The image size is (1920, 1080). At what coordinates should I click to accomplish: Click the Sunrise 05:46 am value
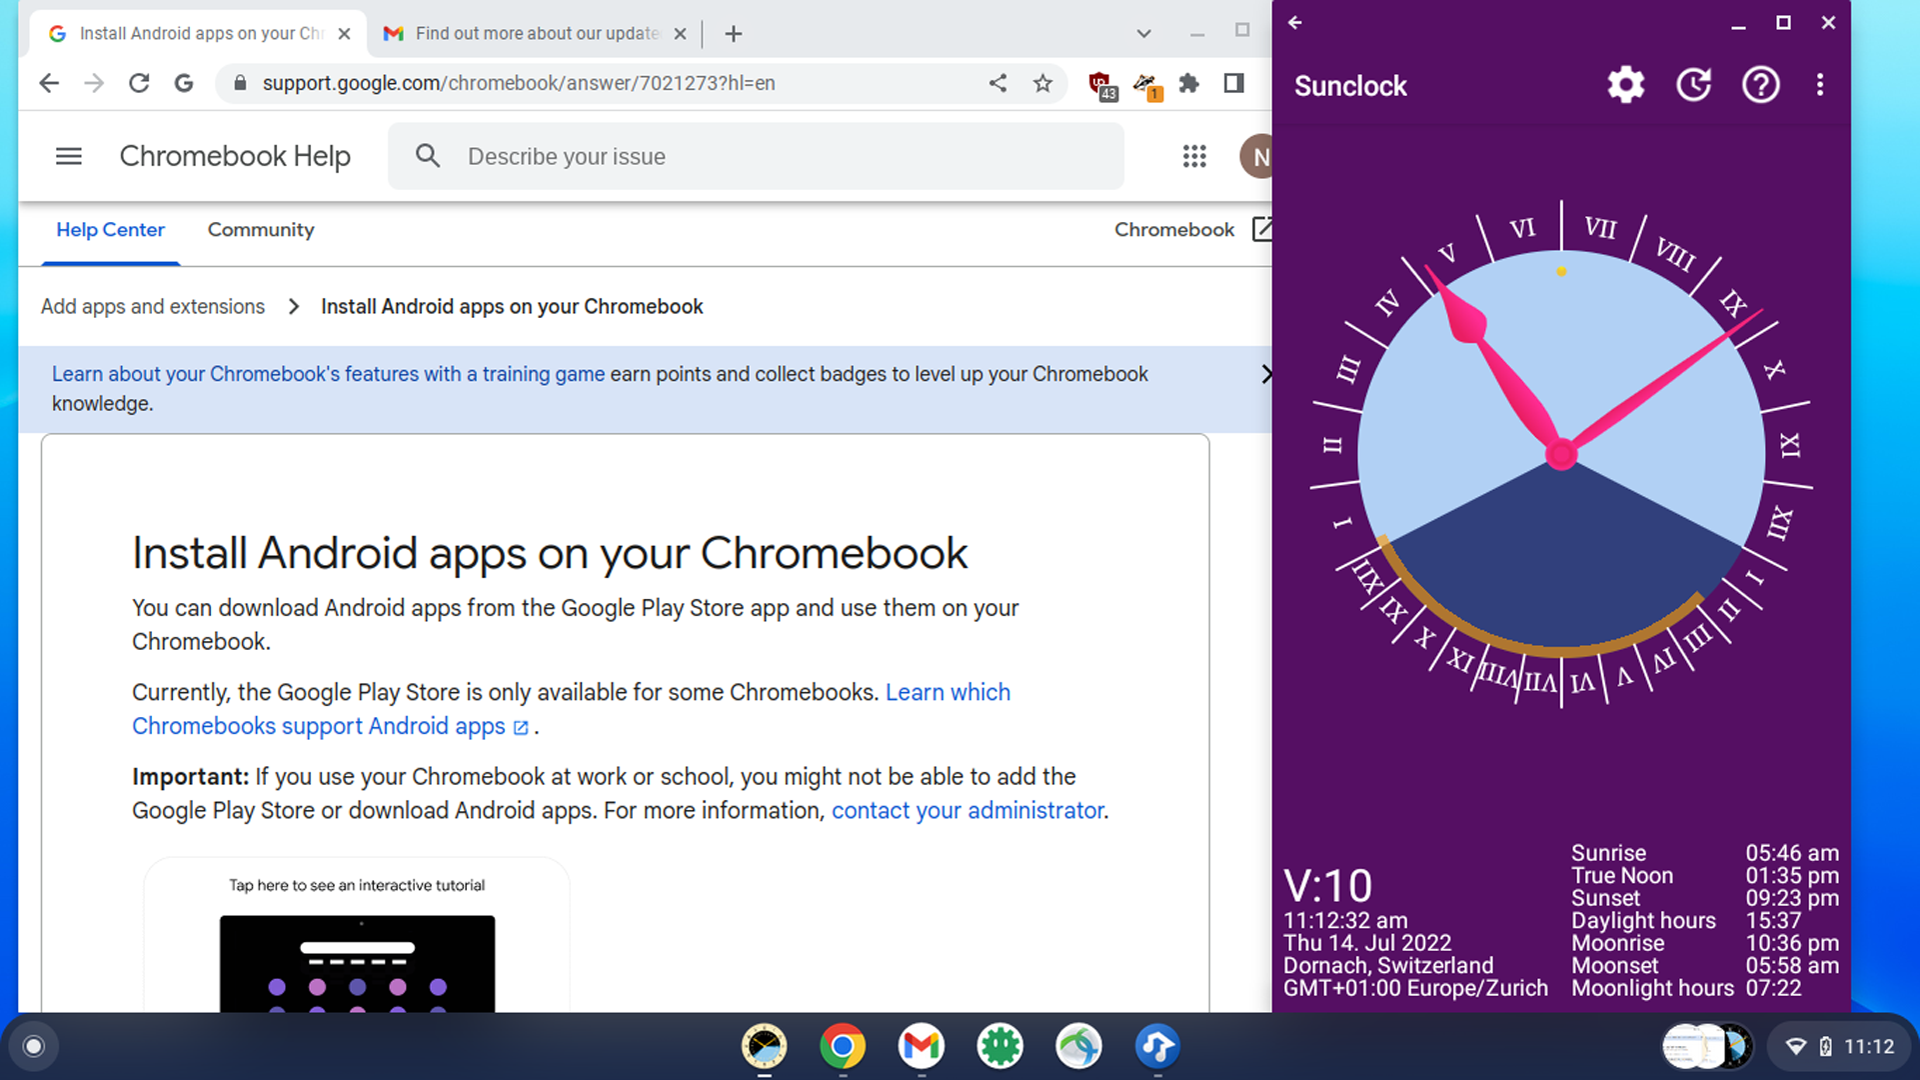click(x=1792, y=853)
